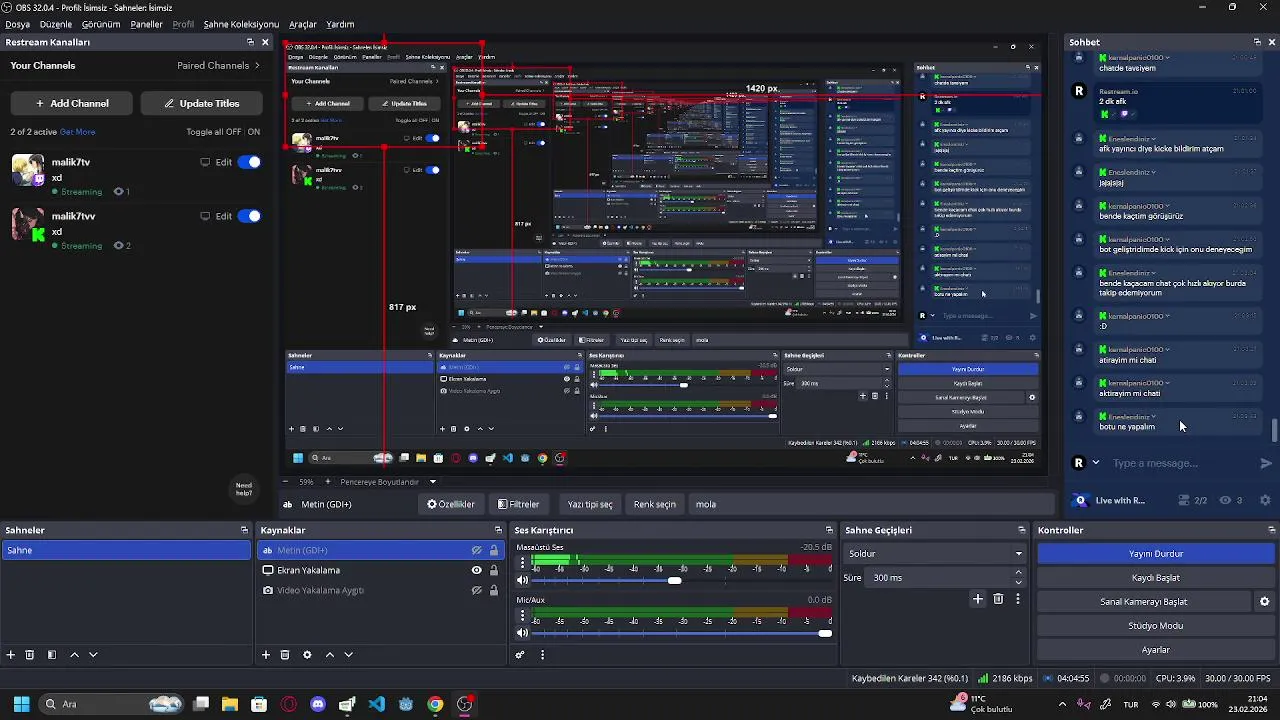The height and width of the screenshot is (720, 1280).
Task: Unlock the Video Yakalama Aygıtı source lock
Action: [493, 590]
